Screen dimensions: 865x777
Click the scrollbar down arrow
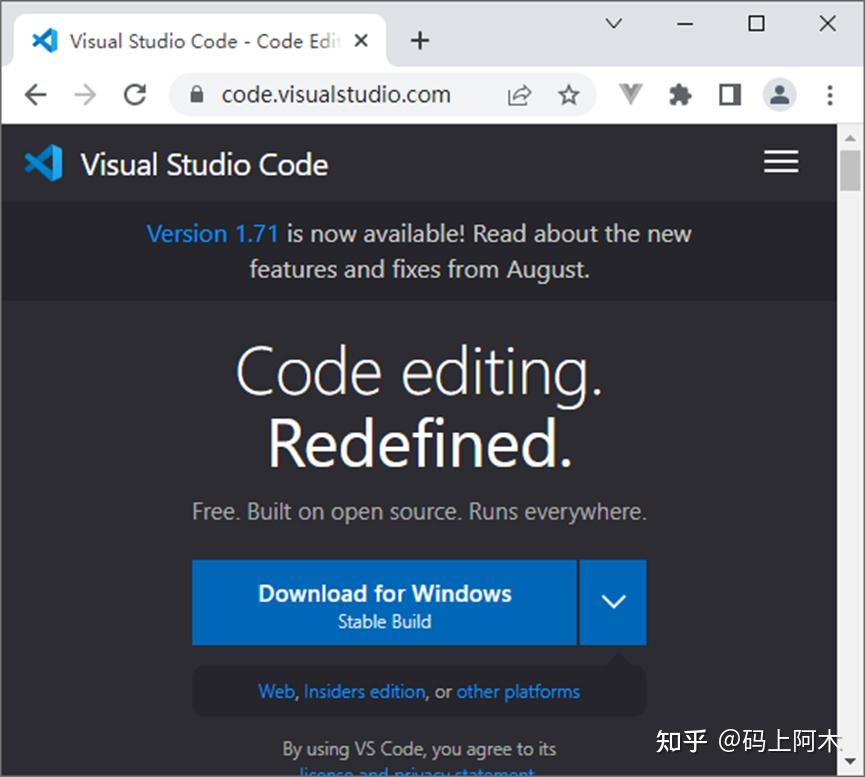click(850, 762)
